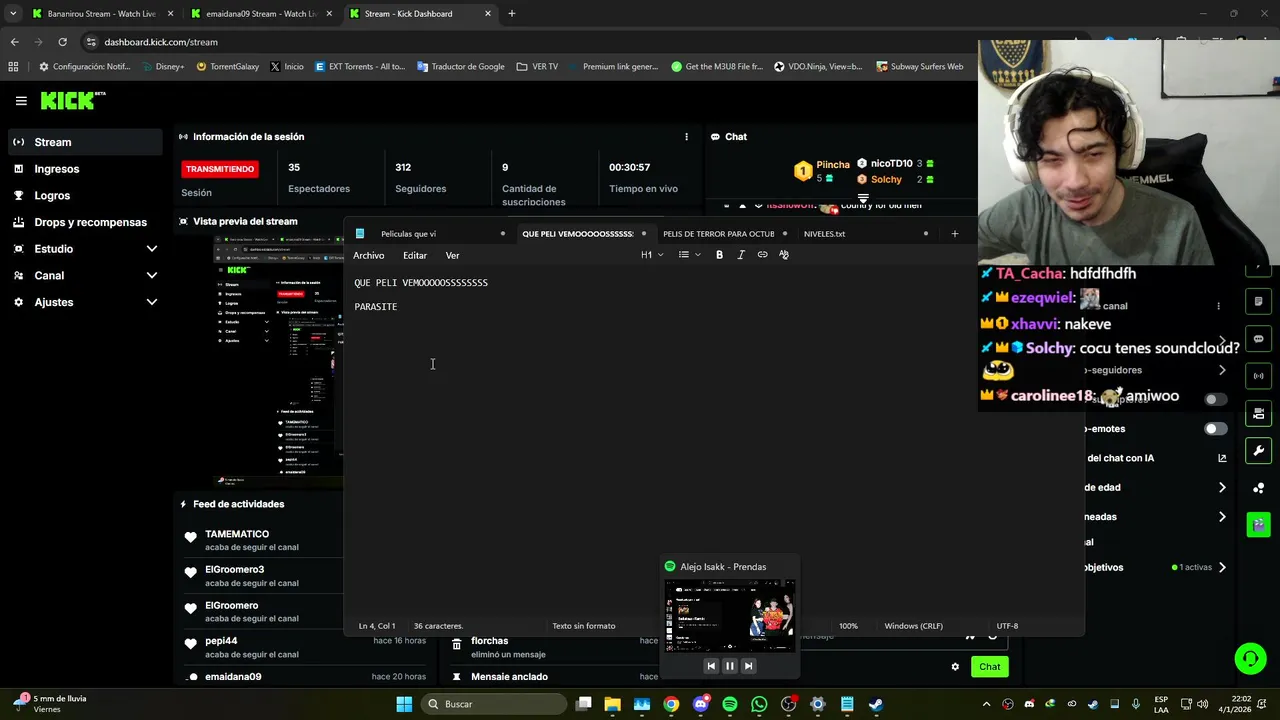Open the wrench tools sidebar icon

pos(1258,450)
